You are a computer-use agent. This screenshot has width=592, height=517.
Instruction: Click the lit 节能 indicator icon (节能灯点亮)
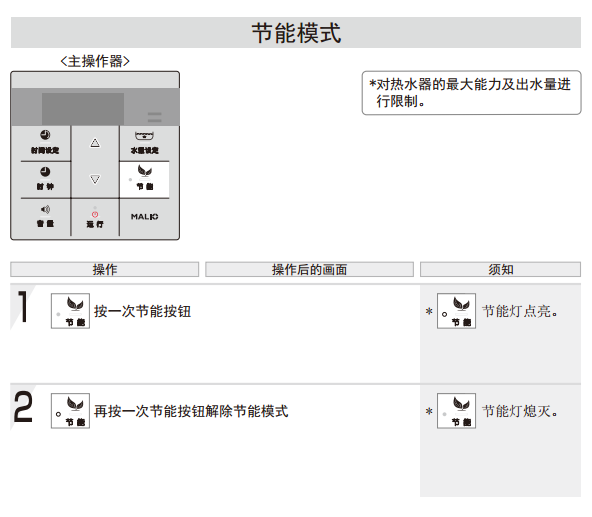pos(456,311)
